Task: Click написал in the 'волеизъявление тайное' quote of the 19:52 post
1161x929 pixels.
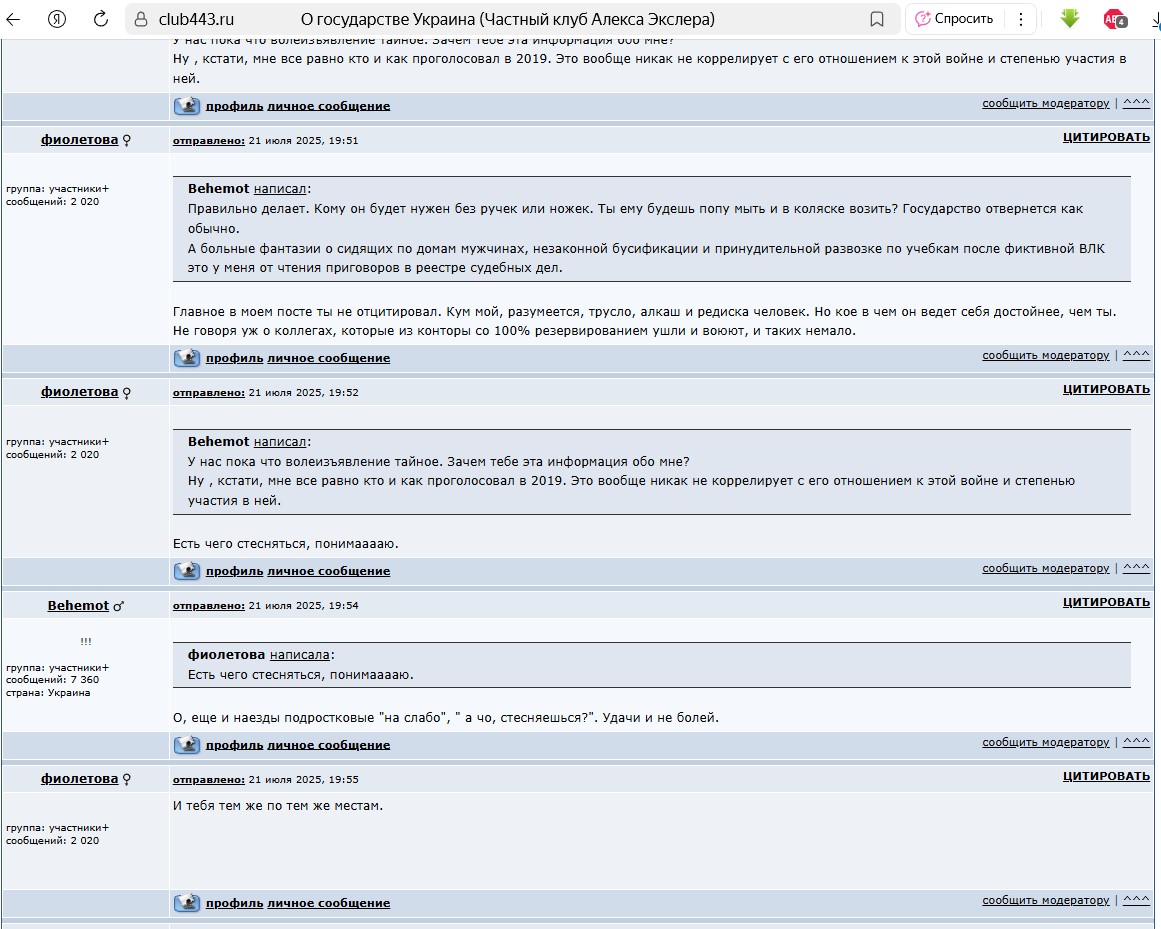Action: (x=280, y=442)
